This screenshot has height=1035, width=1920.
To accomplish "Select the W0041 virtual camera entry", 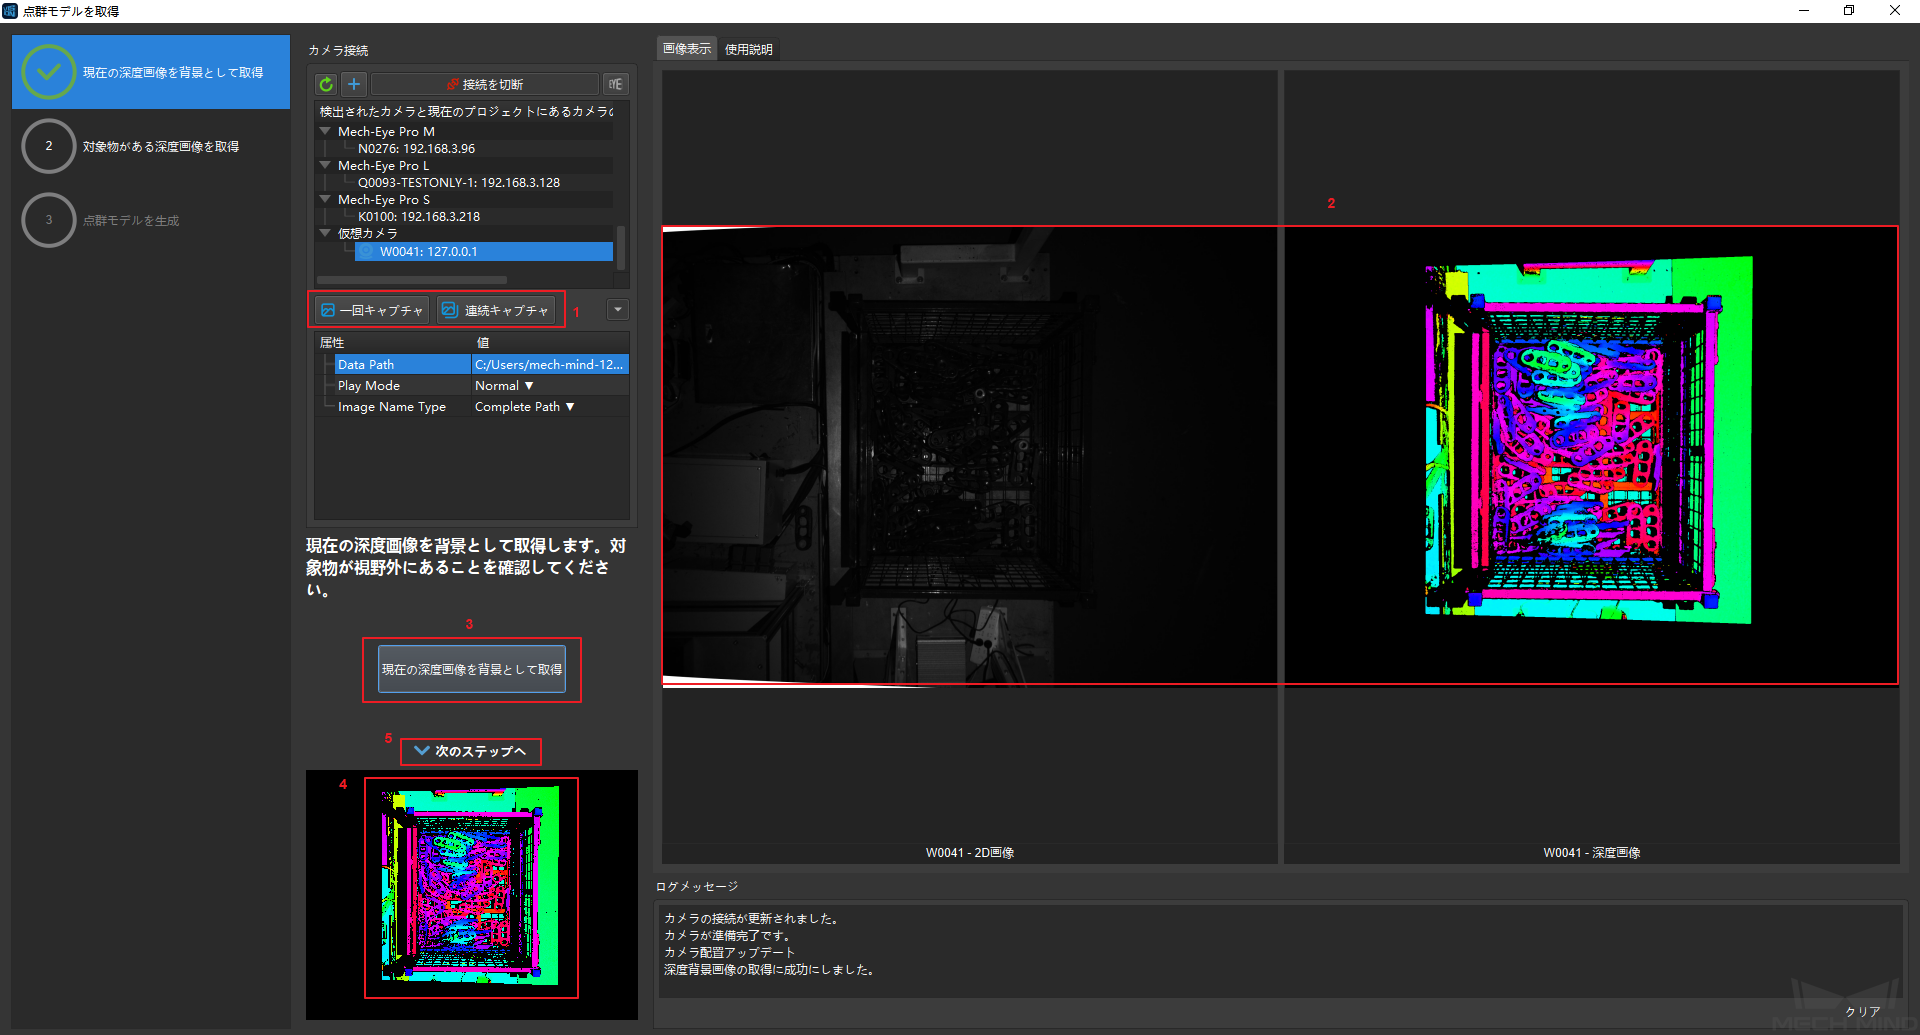I will pos(428,252).
